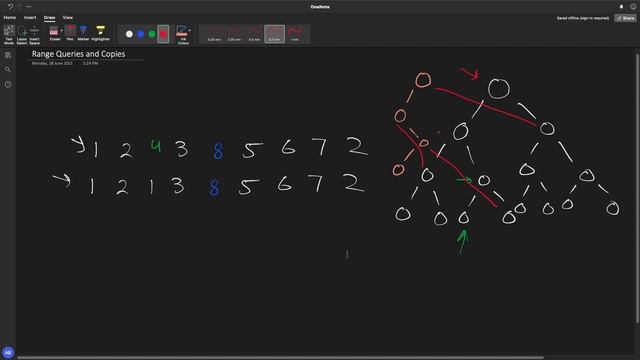Set pen thickness to 0.35 mm
640x360 pixels.
click(x=234, y=34)
